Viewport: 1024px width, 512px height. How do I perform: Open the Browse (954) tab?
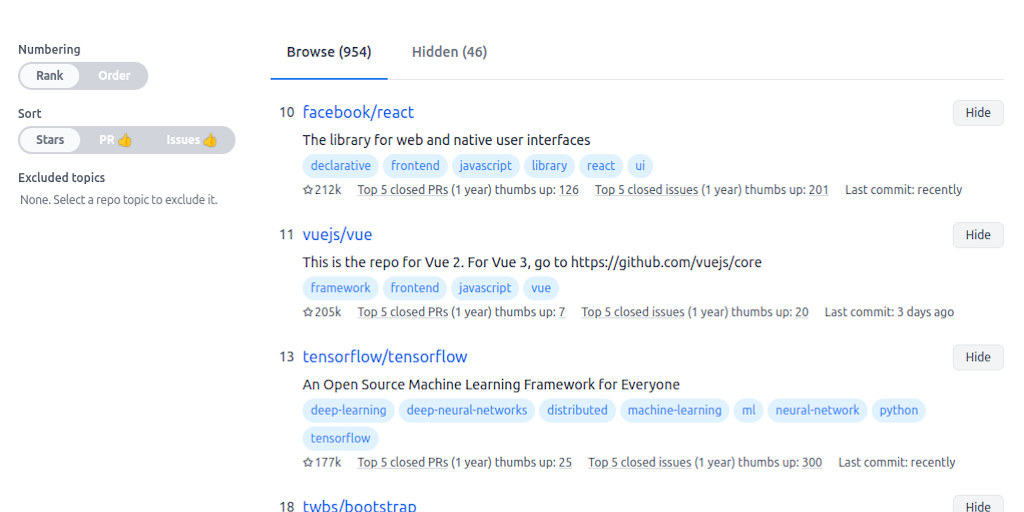[x=329, y=52]
